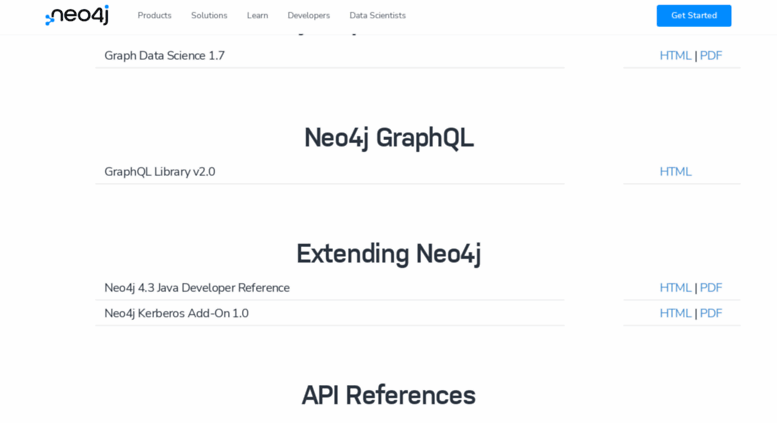Screen dimensions: 777x423
Task: Click Neo4j 4.3 Java Developer Reference text
Action: pos(197,288)
